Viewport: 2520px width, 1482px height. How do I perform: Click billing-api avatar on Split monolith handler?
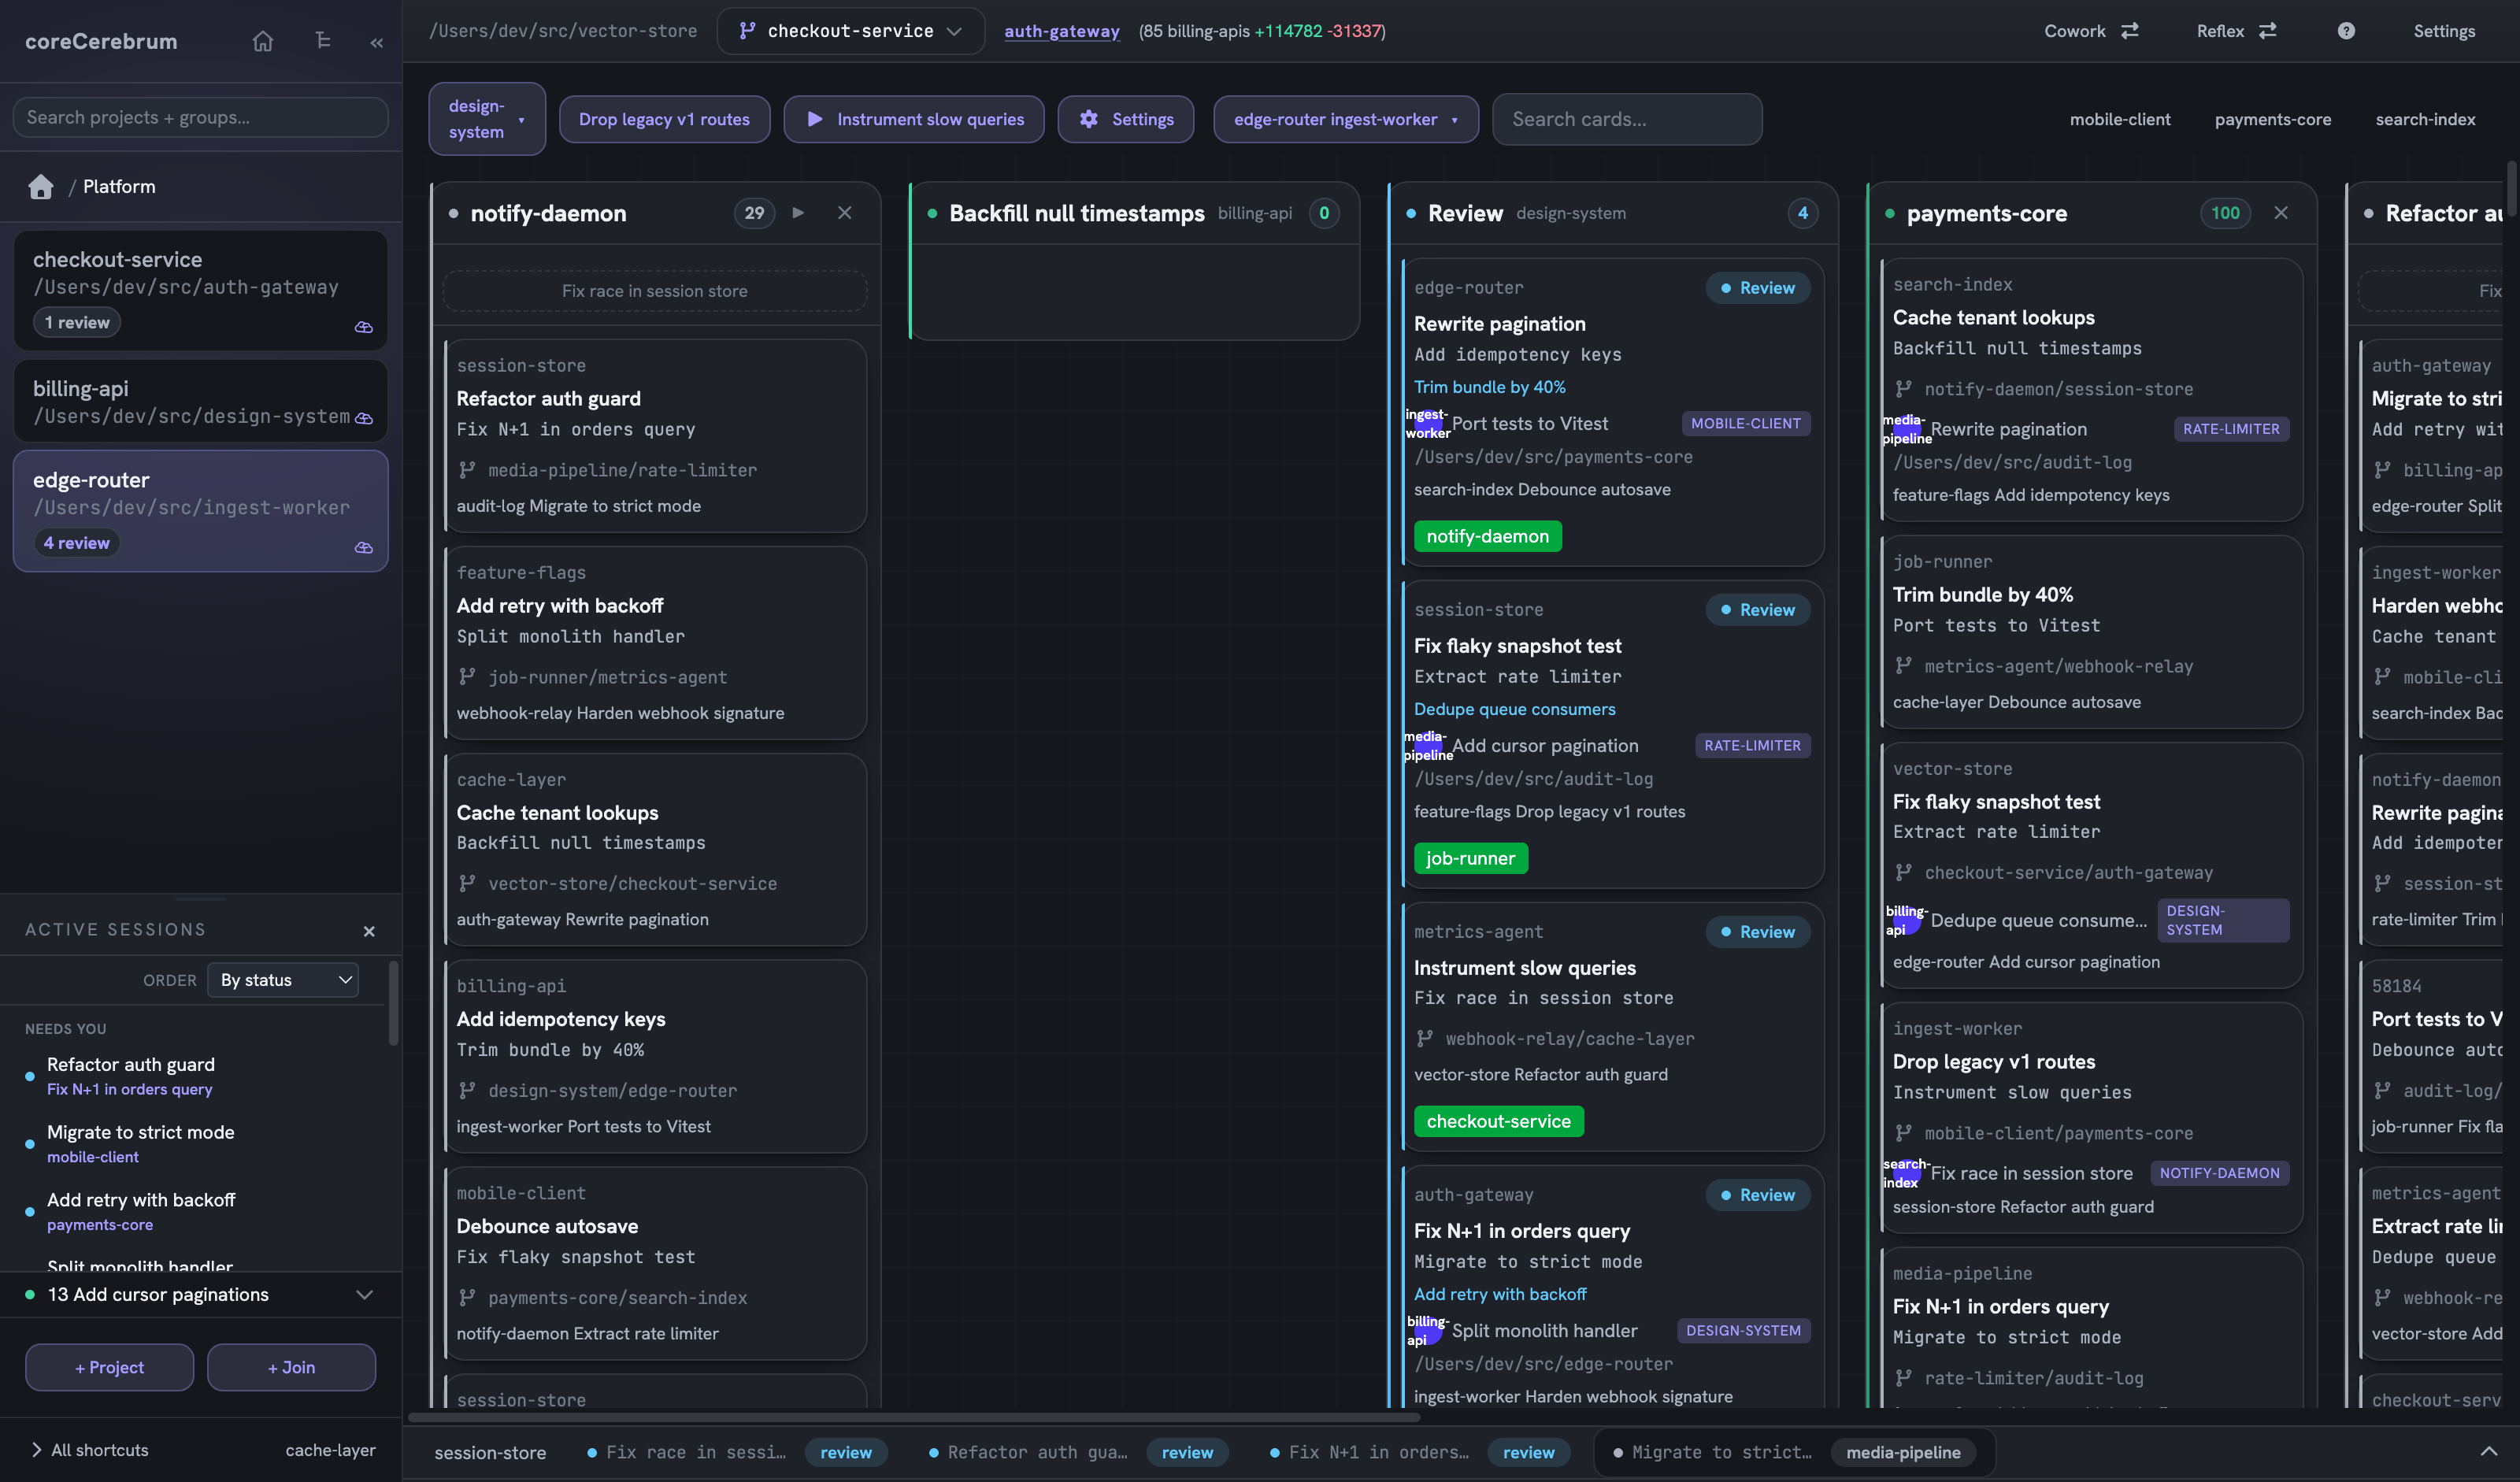[x=1428, y=1331]
